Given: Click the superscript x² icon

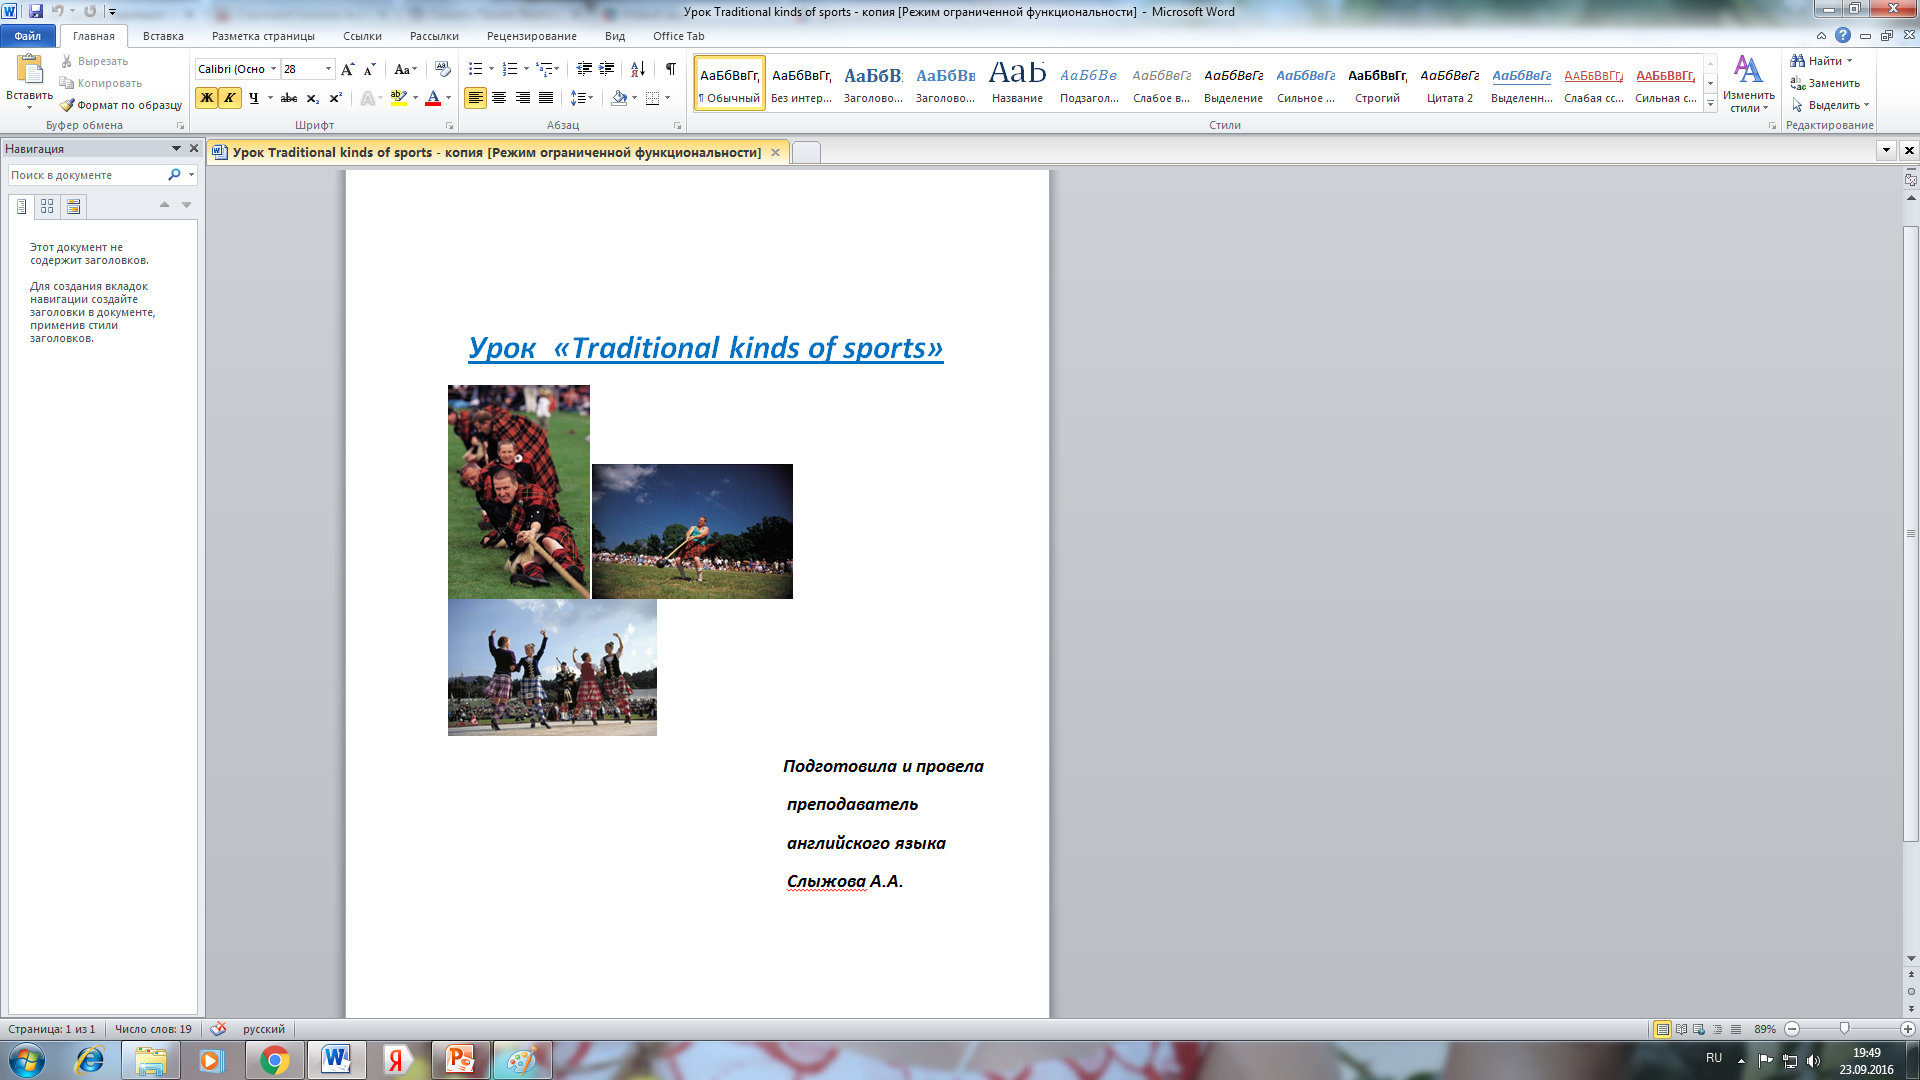Looking at the screenshot, I should [x=335, y=98].
